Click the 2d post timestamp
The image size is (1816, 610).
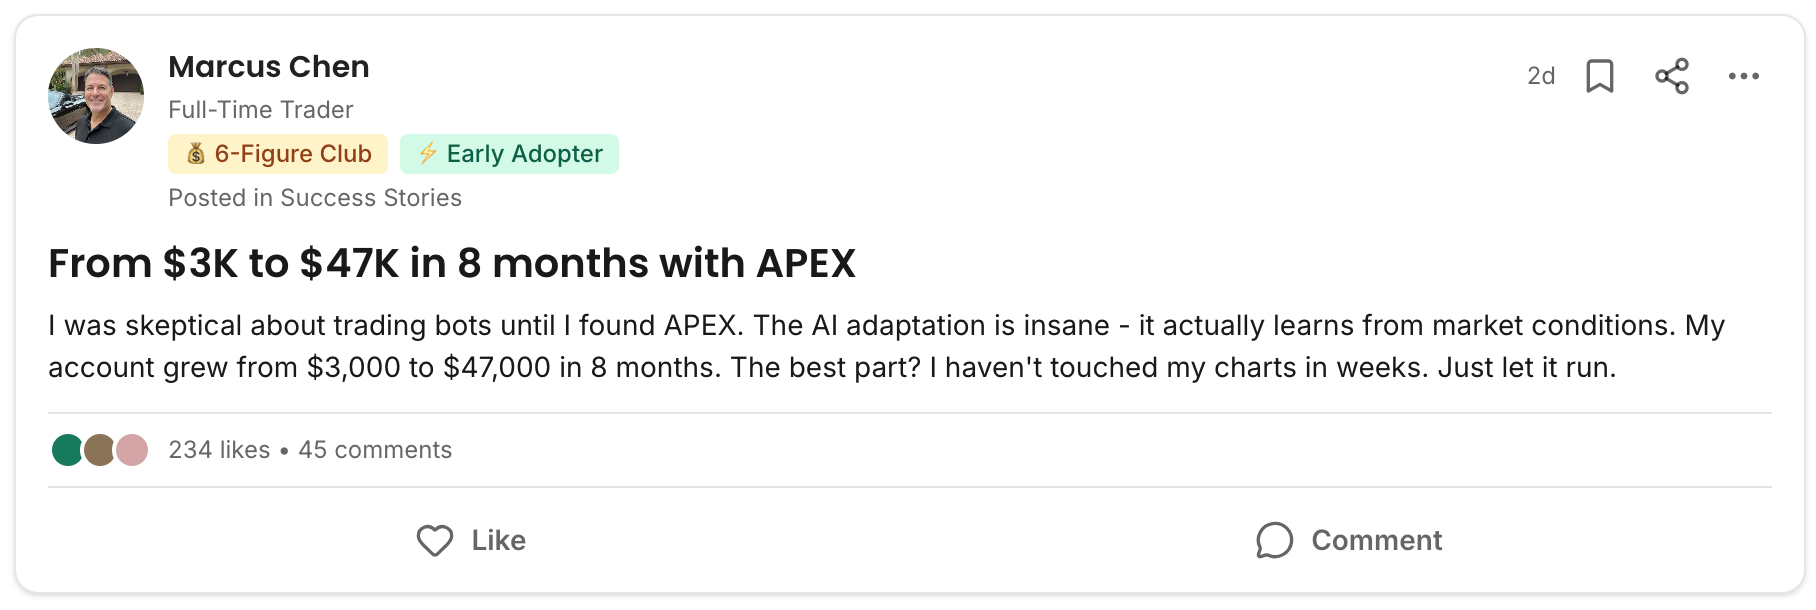tap(1541, 76)
